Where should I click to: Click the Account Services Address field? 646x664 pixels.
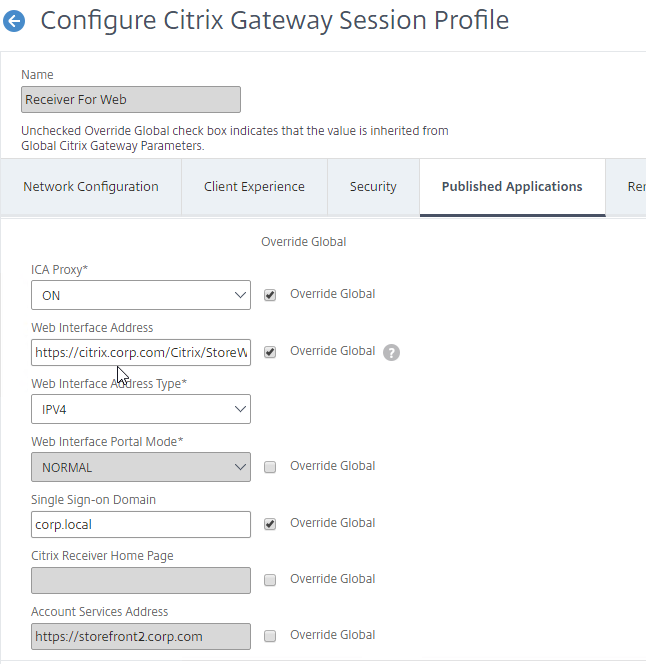click(141, 636)
